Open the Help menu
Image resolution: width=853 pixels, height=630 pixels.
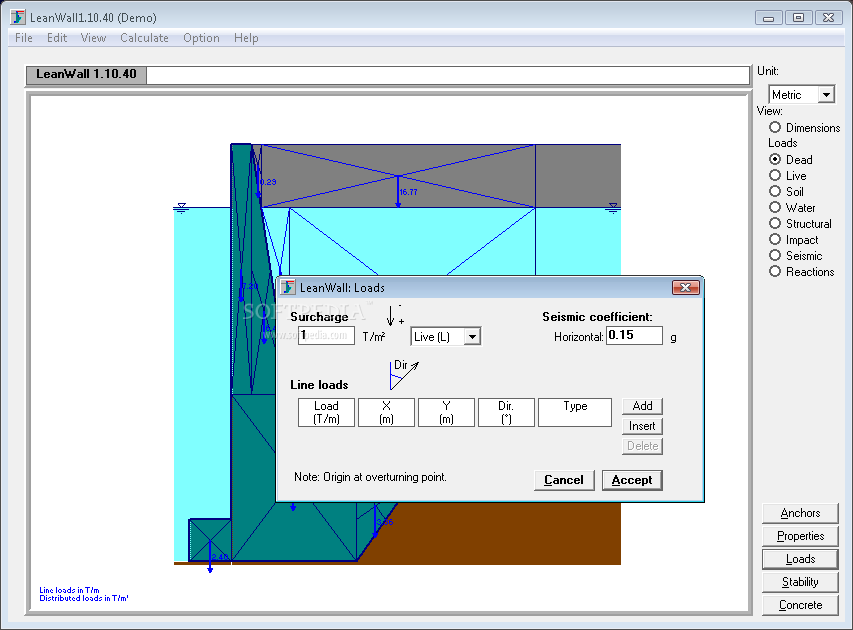click(246, 38)
